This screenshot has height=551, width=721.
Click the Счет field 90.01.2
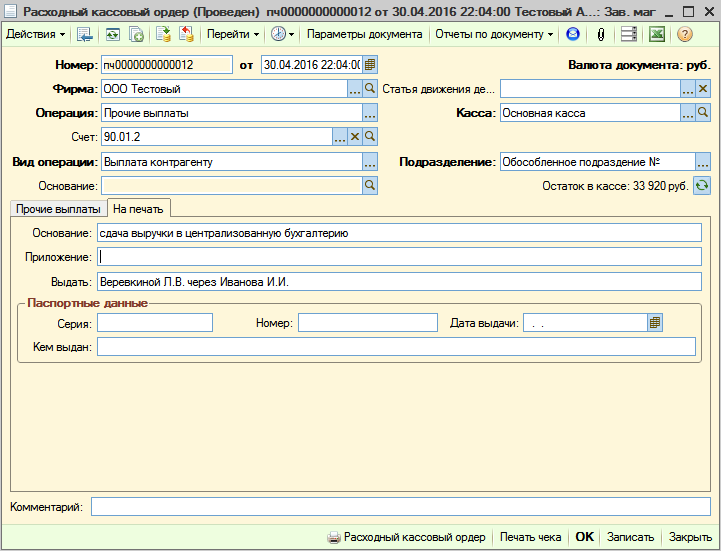pos(217,137)
